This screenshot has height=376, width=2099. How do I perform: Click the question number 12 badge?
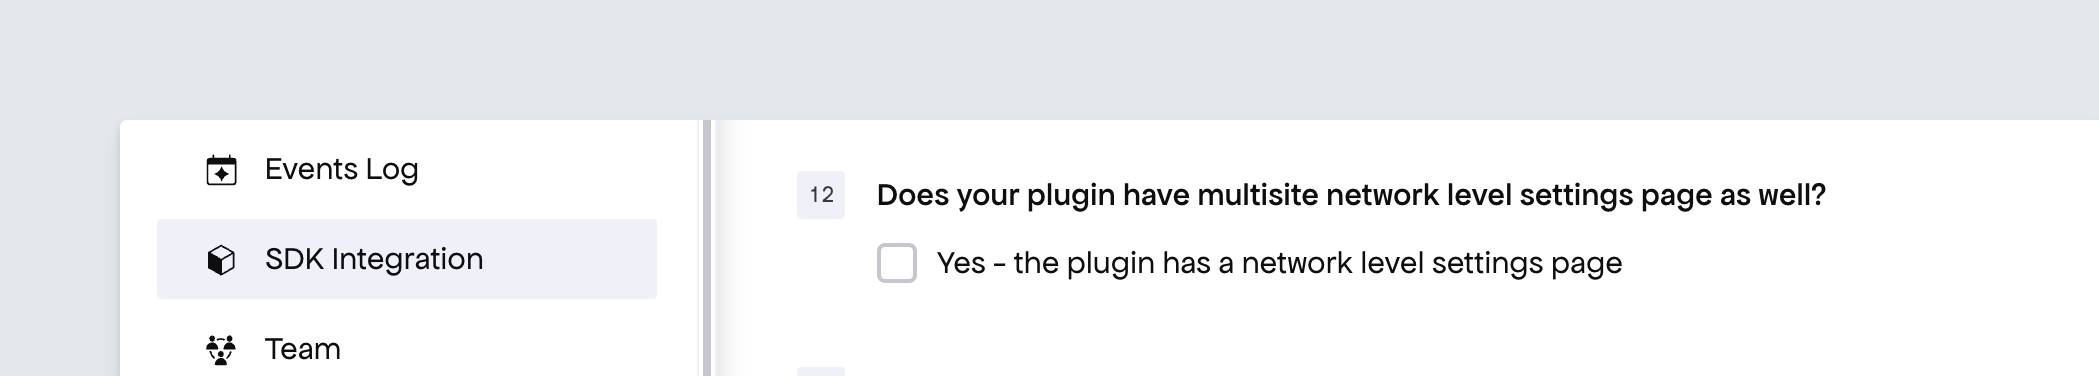tap(821, 194)
